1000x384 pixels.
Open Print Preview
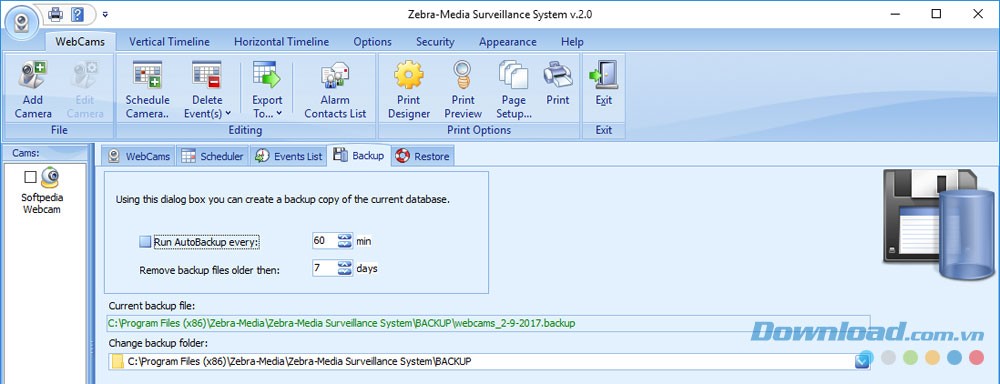pos(463,89)
